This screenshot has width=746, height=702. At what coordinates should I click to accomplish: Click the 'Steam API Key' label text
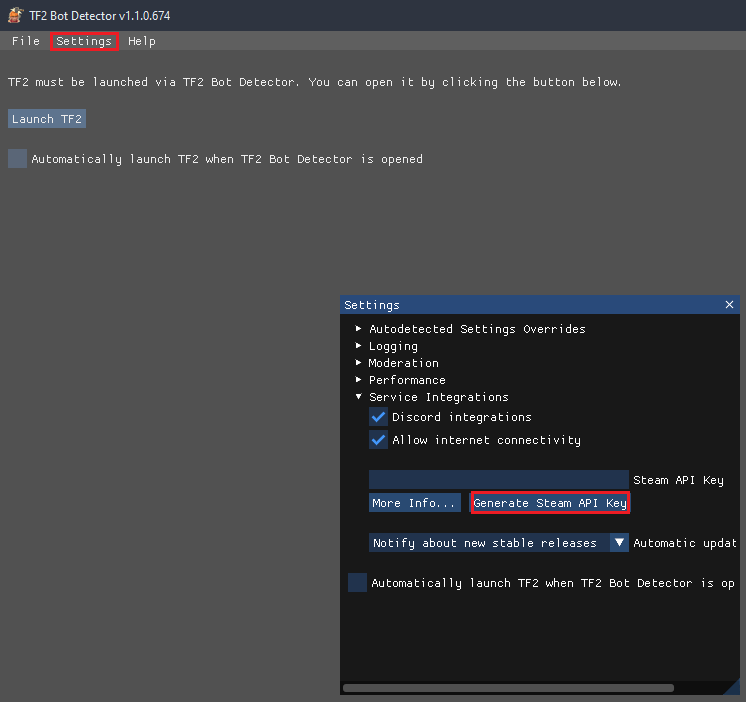(x=678, y=480)
